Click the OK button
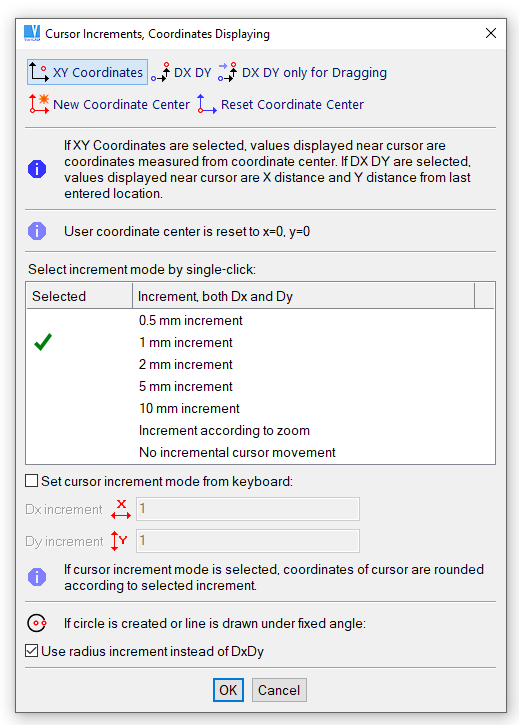Screen dimensions: 519x725 (x=228, y=690)
